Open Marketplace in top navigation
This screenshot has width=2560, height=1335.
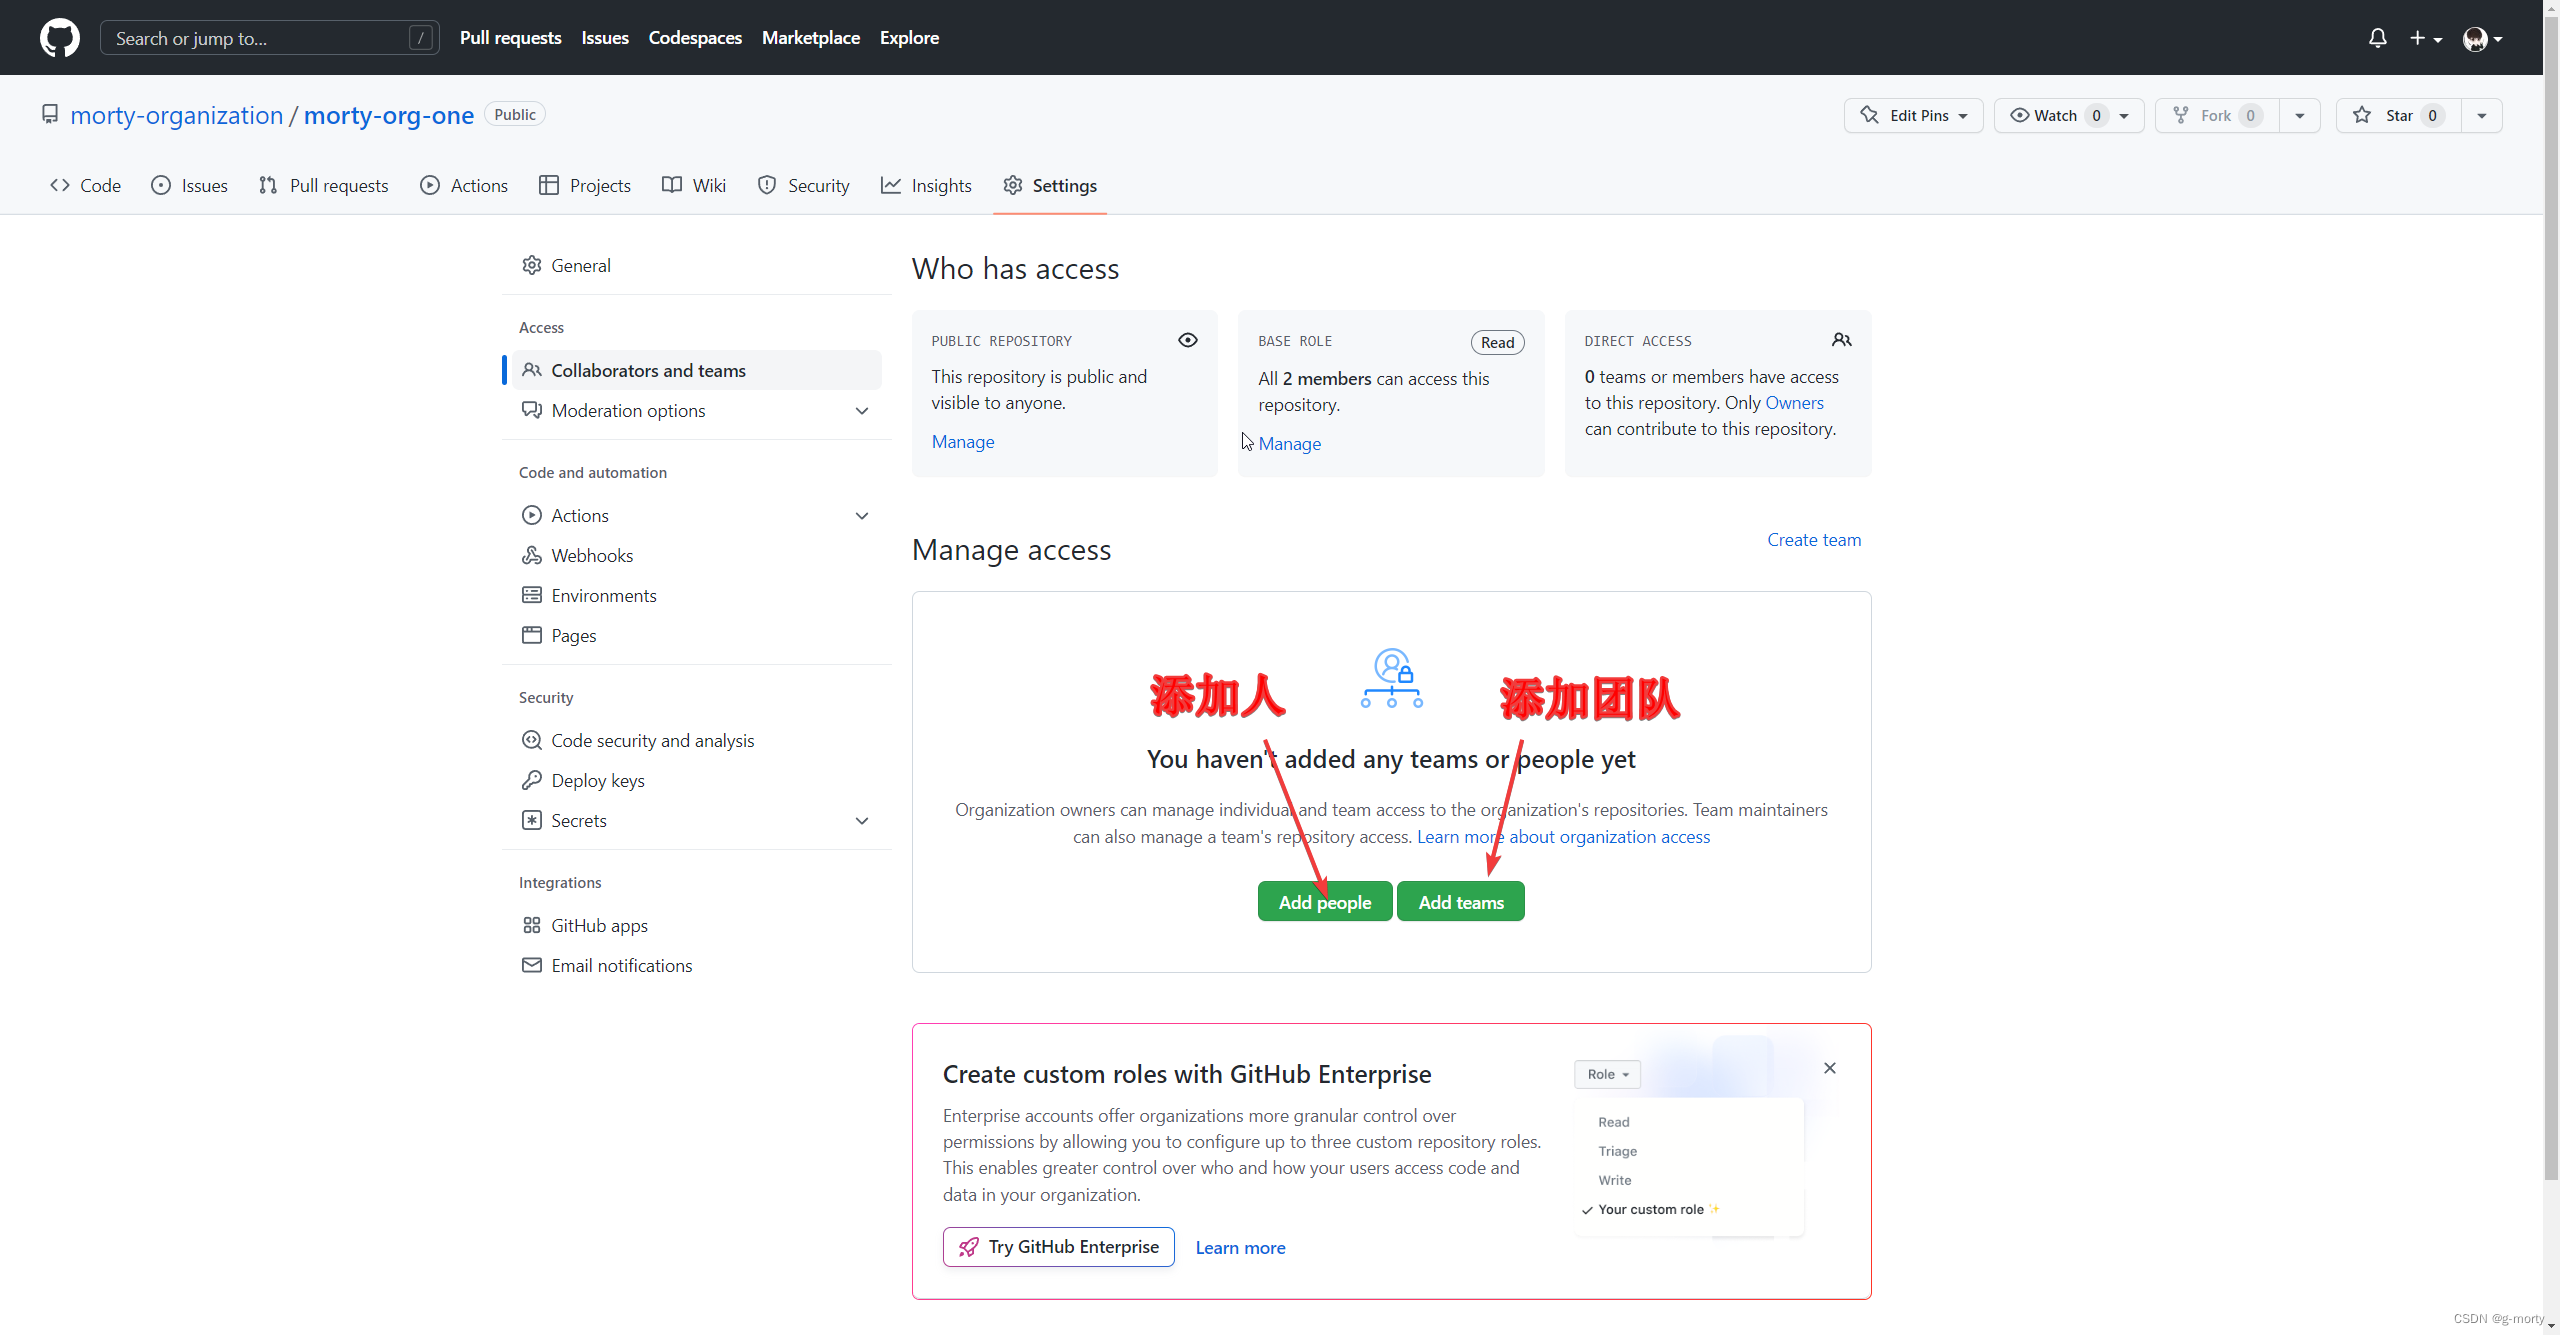coord(811,38)
